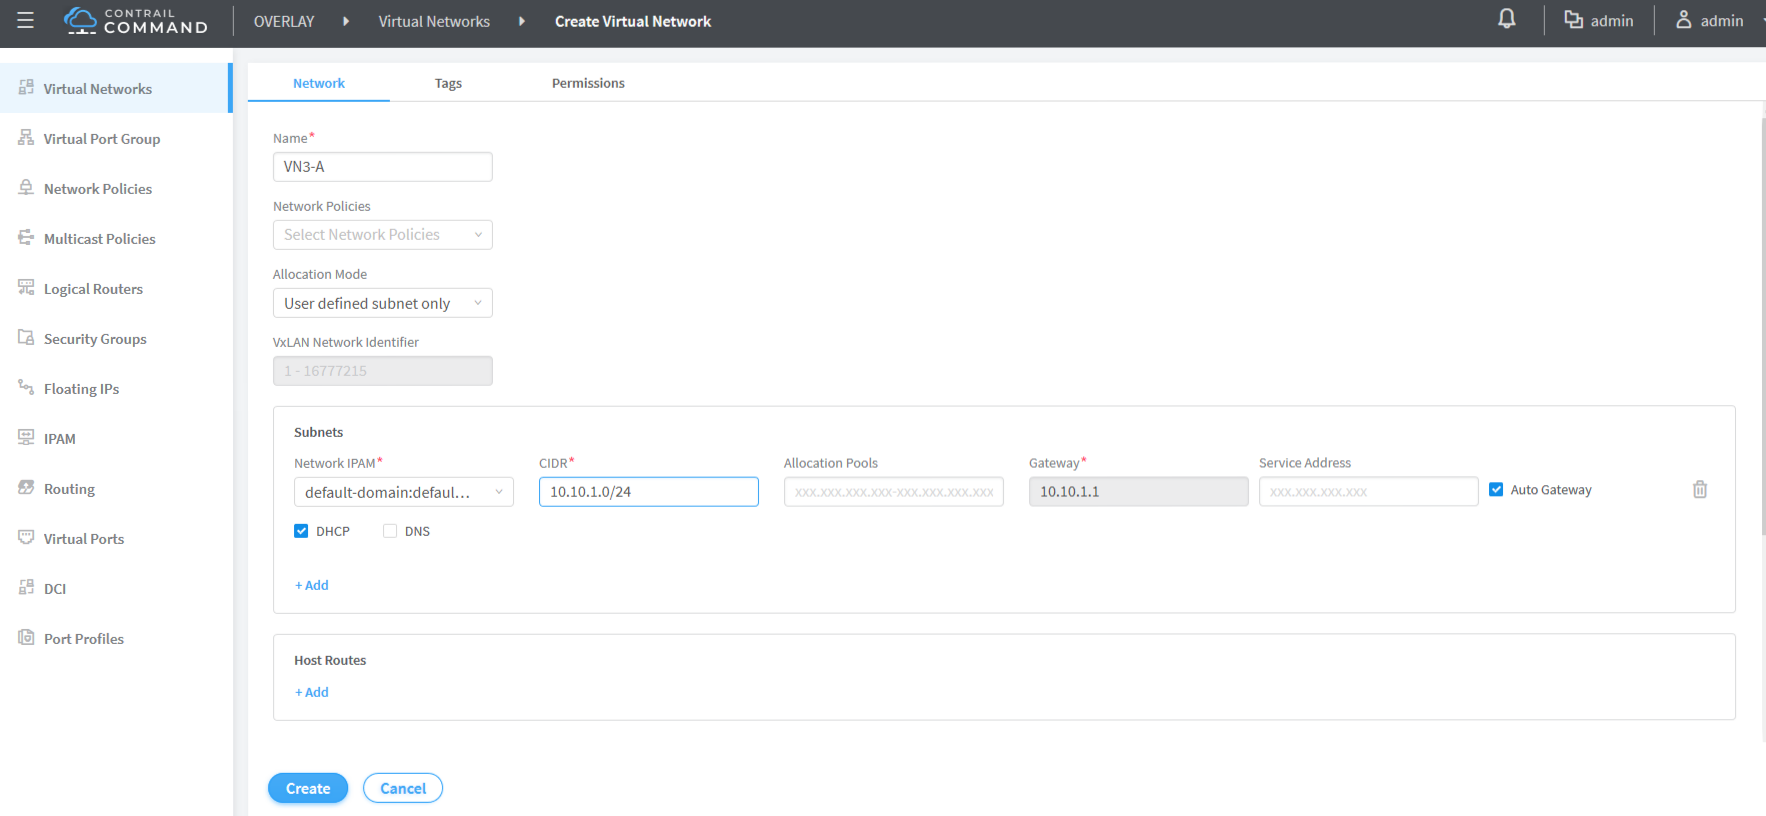Open the Allocation Mode dropdown
Screen dimensions: 1766x816
[382, 303]
